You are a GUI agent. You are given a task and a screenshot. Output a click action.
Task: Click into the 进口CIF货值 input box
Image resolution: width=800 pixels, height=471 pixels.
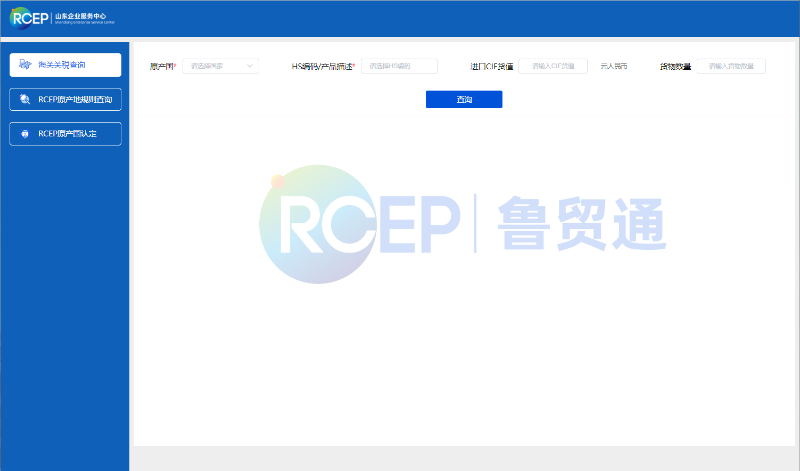pyautogui.click(x=552, y=66)
